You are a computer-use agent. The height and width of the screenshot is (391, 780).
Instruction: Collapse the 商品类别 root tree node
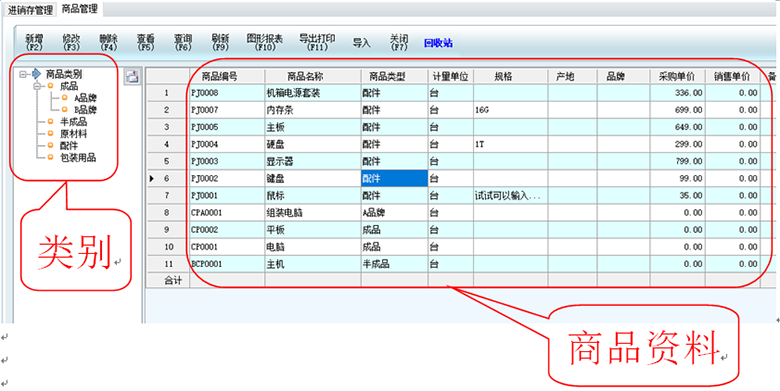(23, 75)
